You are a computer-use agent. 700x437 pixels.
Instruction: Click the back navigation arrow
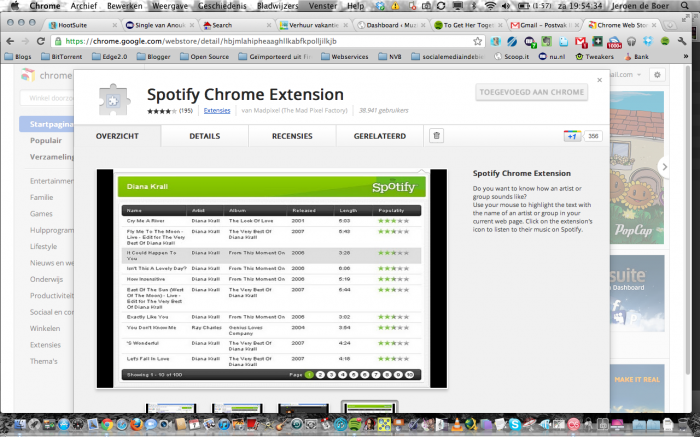point(10,42)
